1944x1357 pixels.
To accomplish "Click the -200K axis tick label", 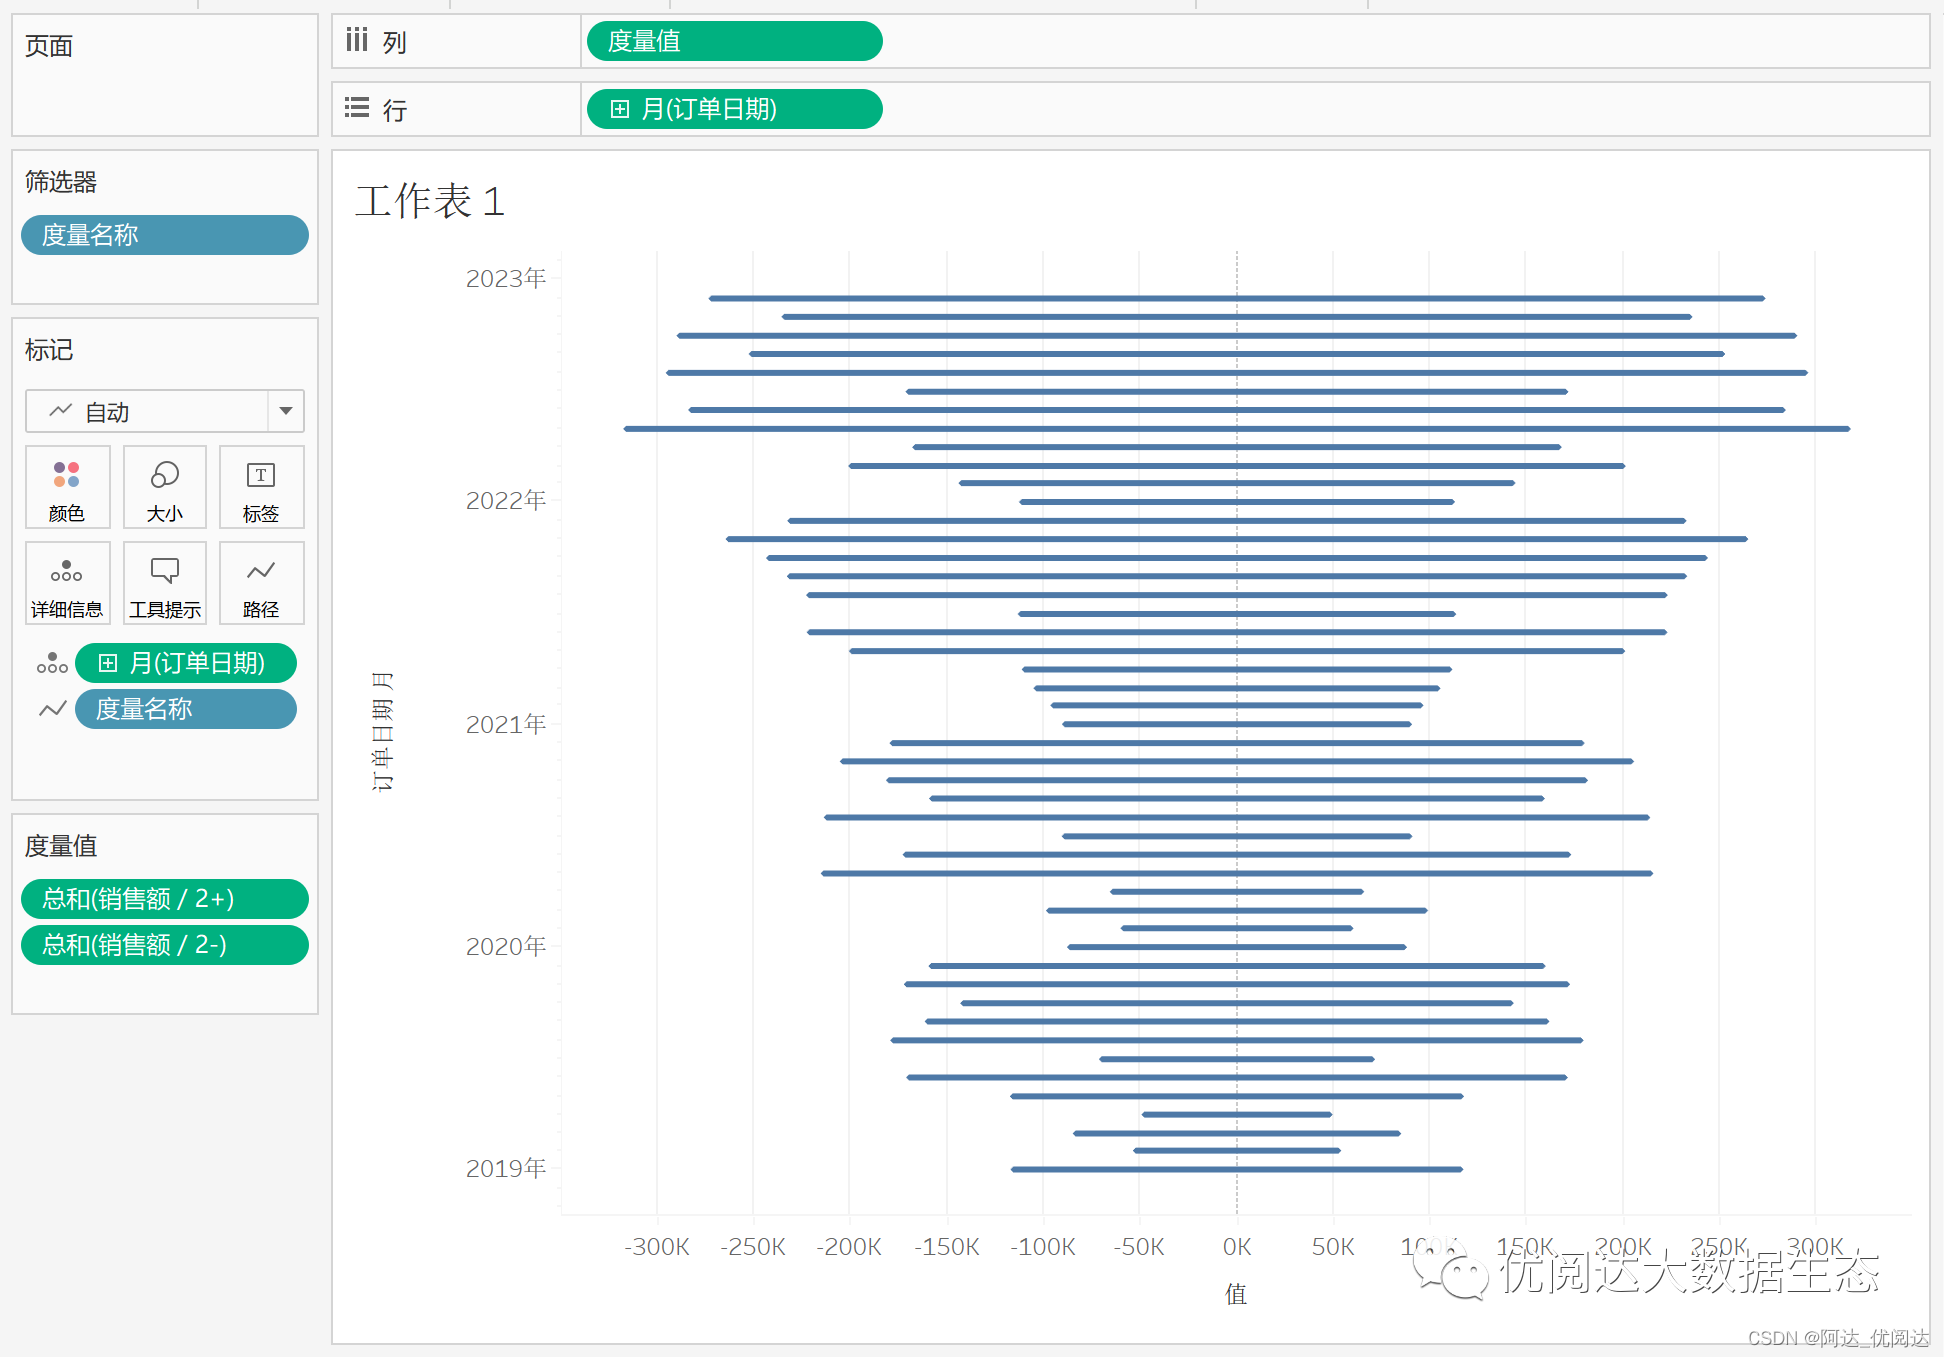I will pos(849,1247).
